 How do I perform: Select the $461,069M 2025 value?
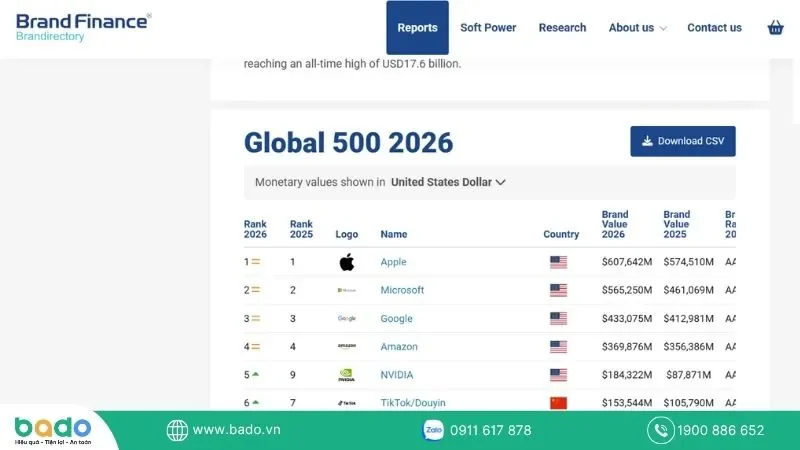click(x=688, y=290)
